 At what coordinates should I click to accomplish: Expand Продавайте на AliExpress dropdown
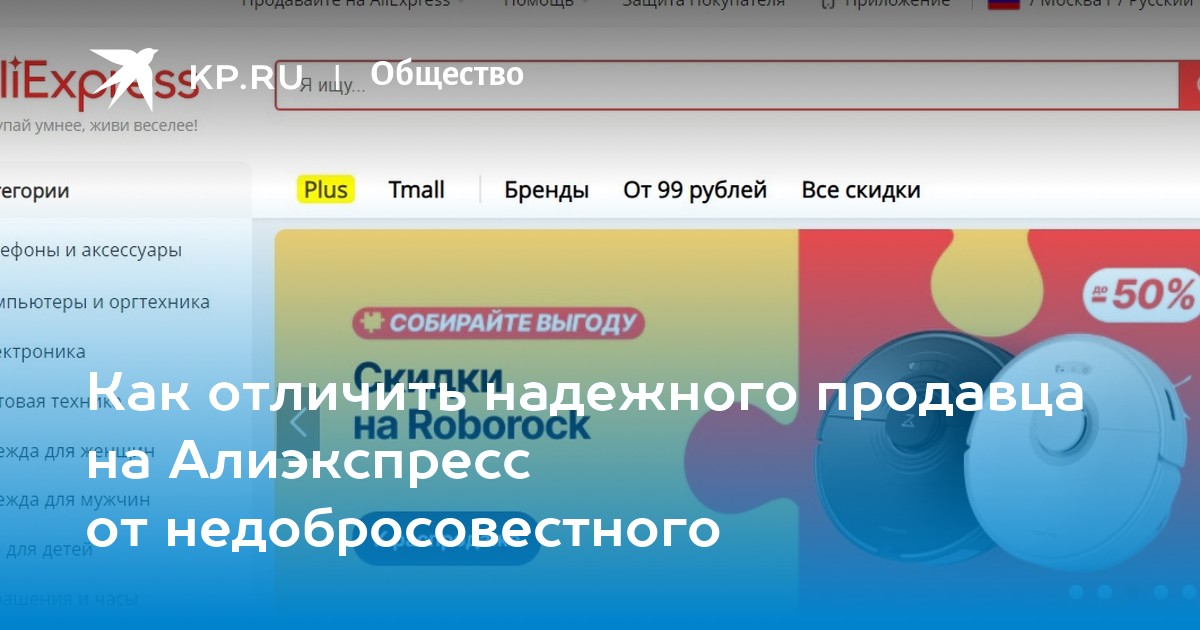coord(353,3)
